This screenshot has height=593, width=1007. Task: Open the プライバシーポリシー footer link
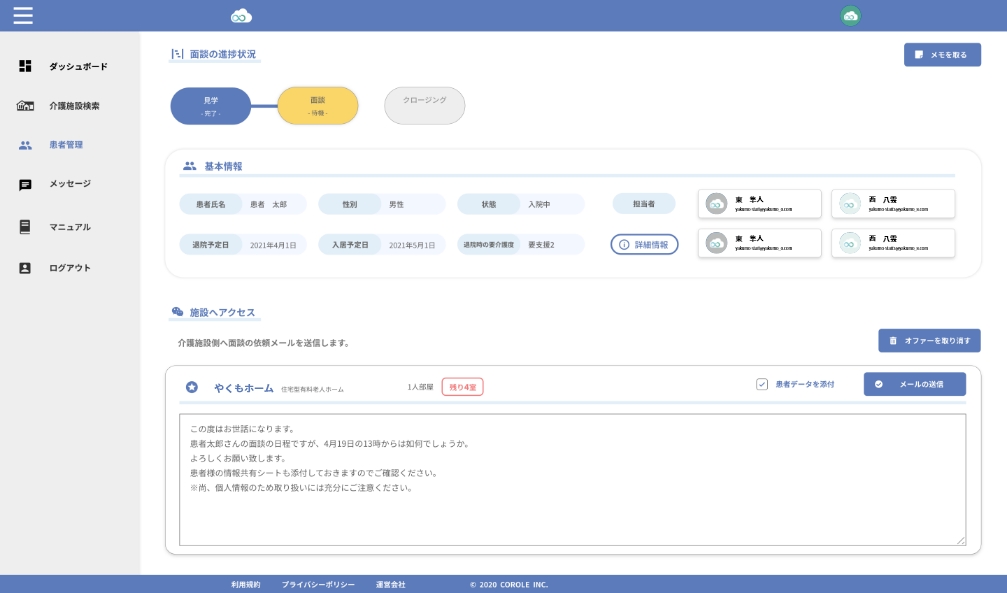coord(318,584)
